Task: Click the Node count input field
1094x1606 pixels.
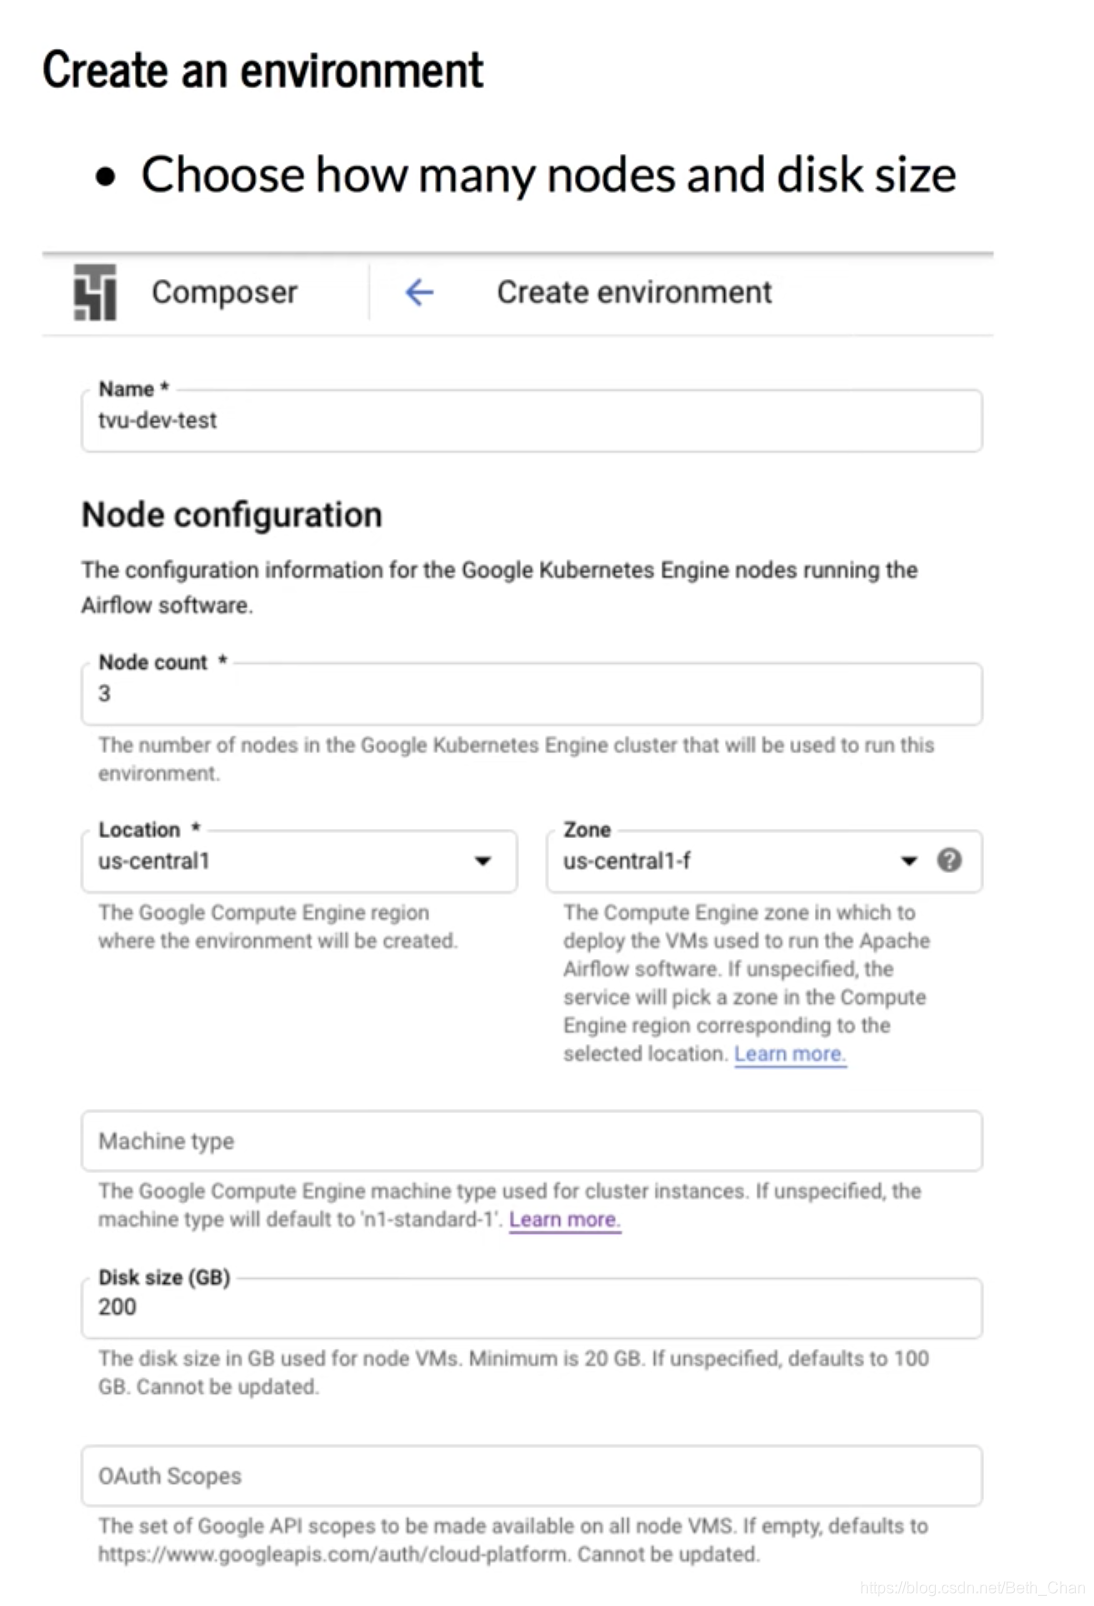Action: [531, 694]
